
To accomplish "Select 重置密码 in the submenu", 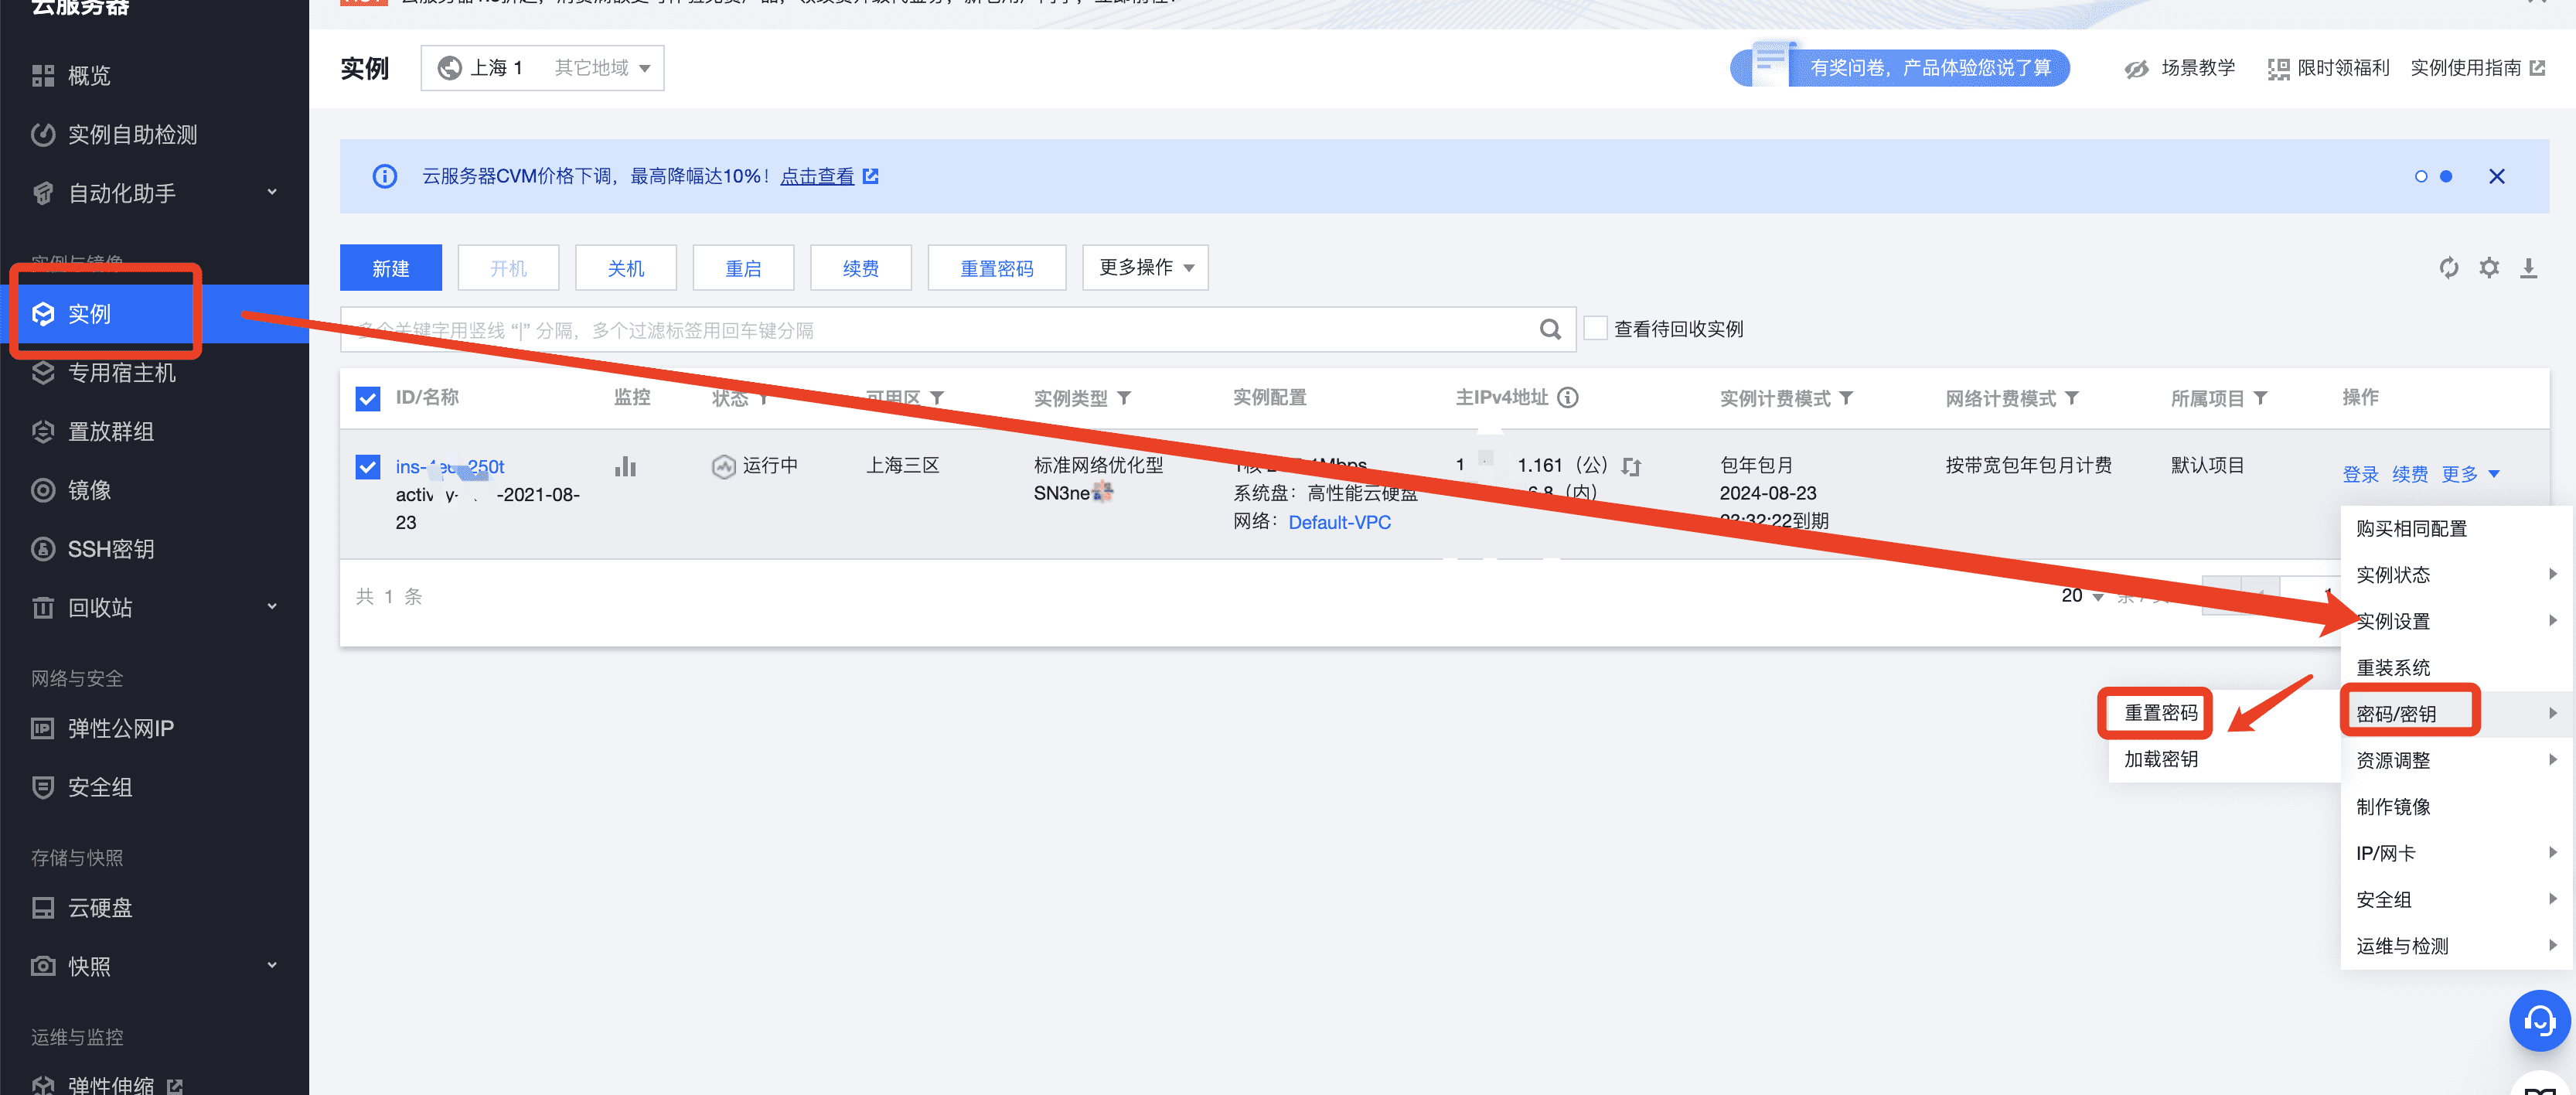I will [2160, 712].
